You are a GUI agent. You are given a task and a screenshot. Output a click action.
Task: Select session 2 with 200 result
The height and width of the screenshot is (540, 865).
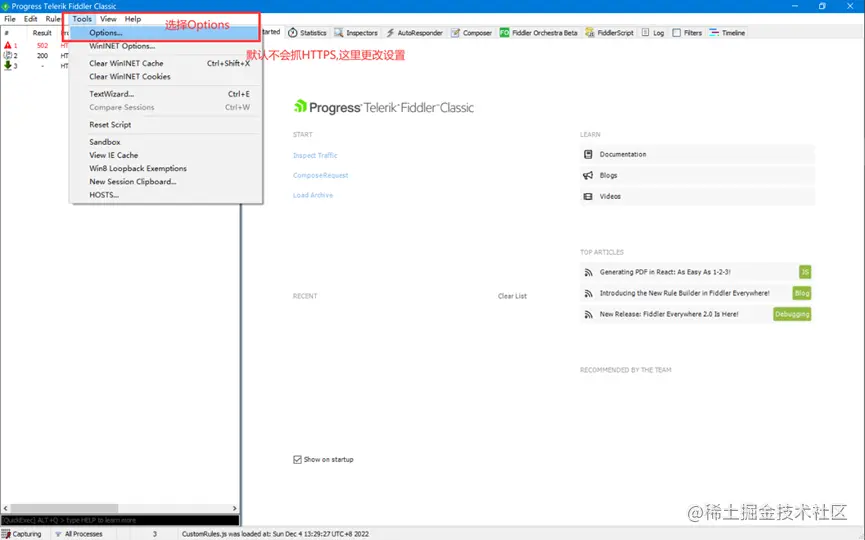click(x=35, y=56)
